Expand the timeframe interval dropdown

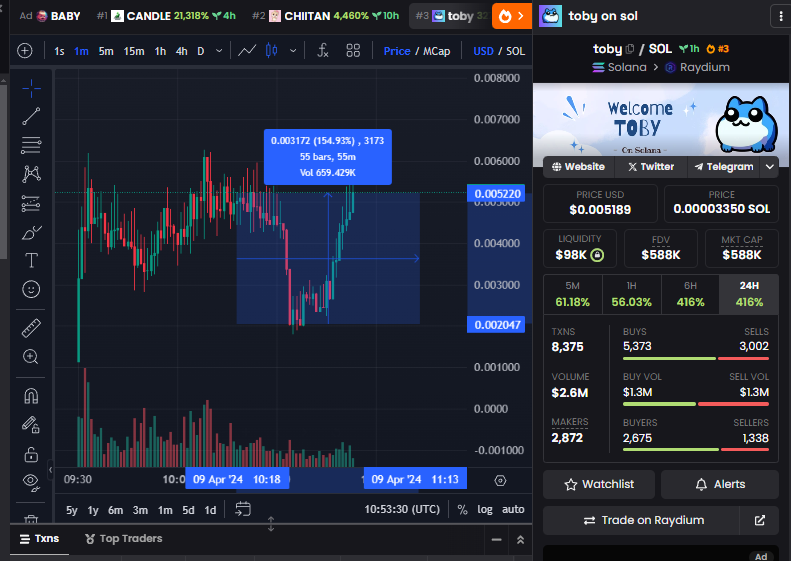(x=219, y=50)
